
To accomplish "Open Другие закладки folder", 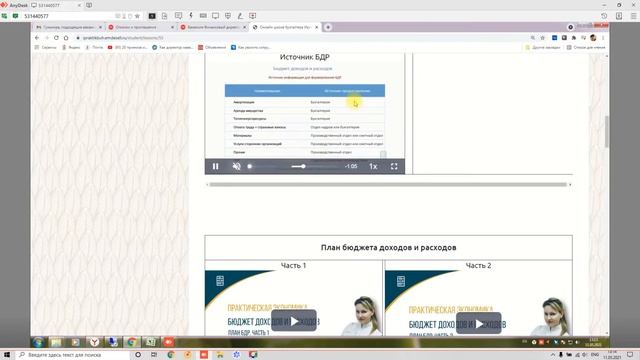I will pyautogui.click(x=542, y=47).
